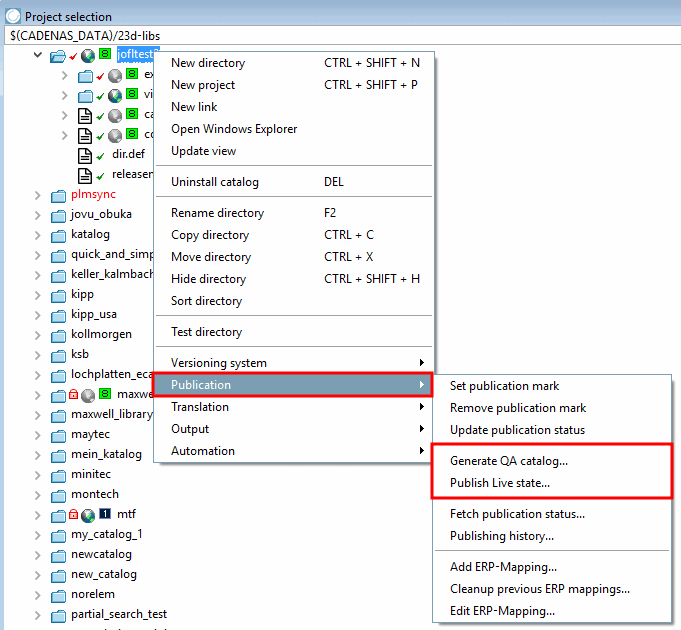Click the open folder icon of jofltest
The image size is (681, 630).
(x=57, y=56)
